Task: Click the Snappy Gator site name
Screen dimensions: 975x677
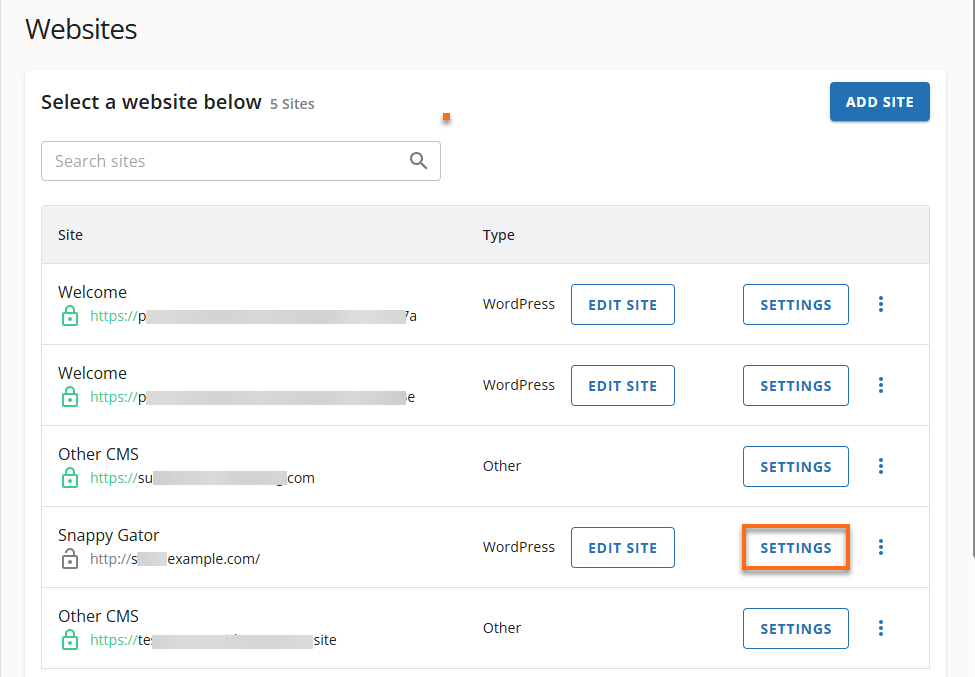Action: coord(109,535)
